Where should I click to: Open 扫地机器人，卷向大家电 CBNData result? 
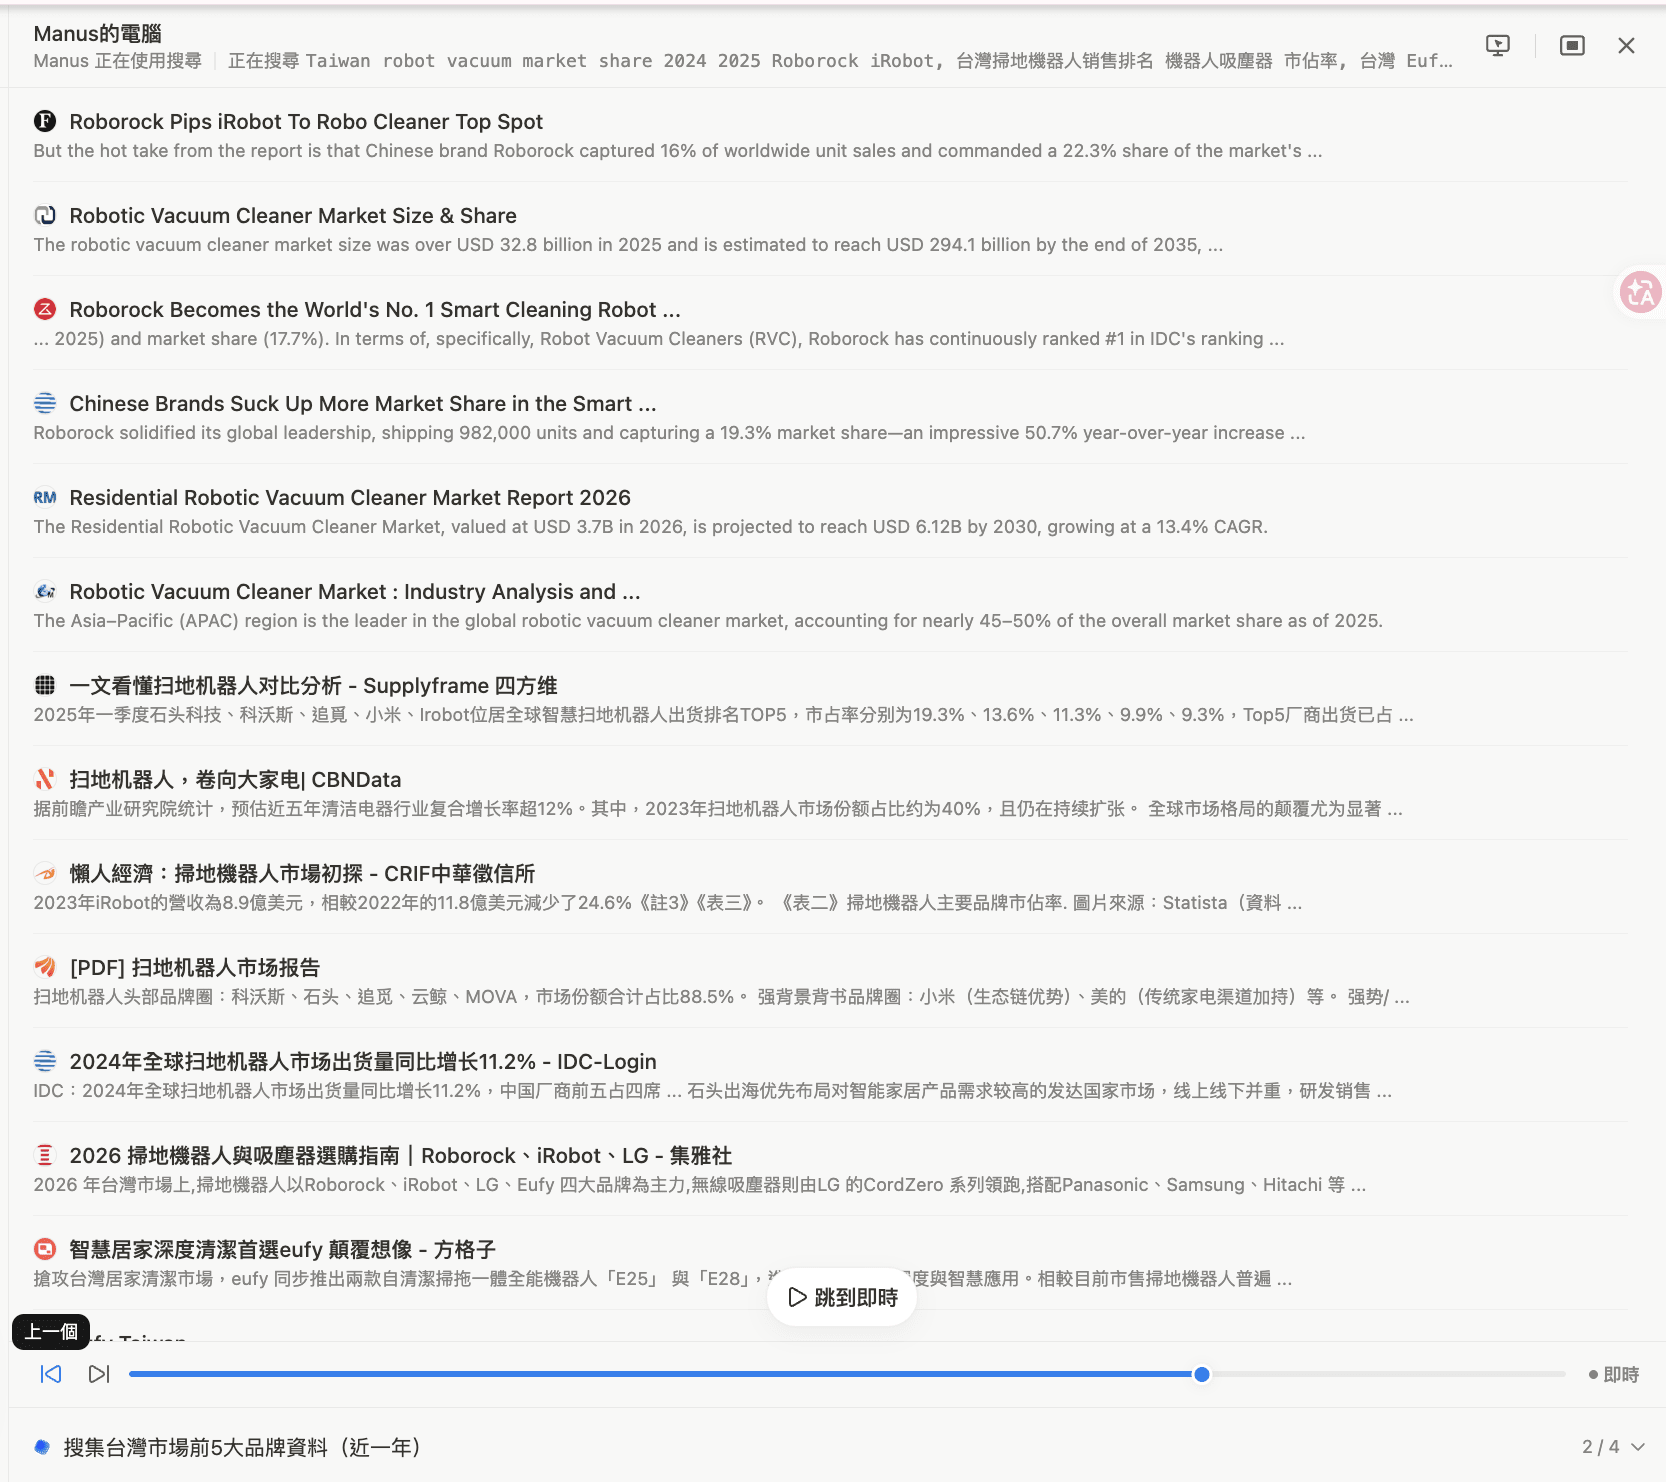click(x=235, y=780)
